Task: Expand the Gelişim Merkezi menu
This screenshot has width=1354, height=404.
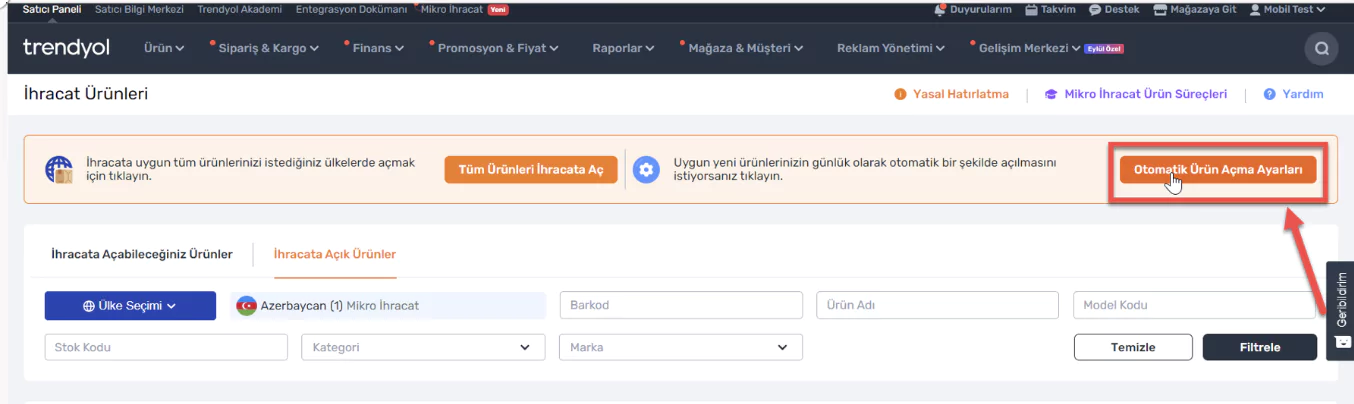Action: point(1030,48)
